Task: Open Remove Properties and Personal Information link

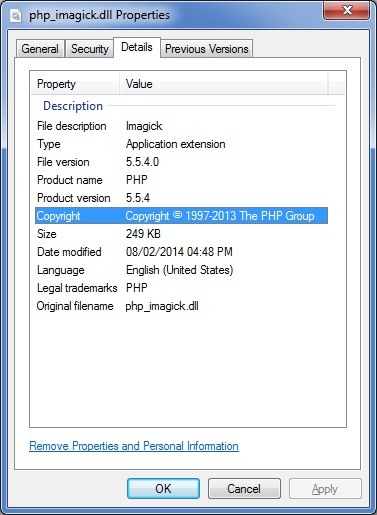Action: (x=134, y=446)
